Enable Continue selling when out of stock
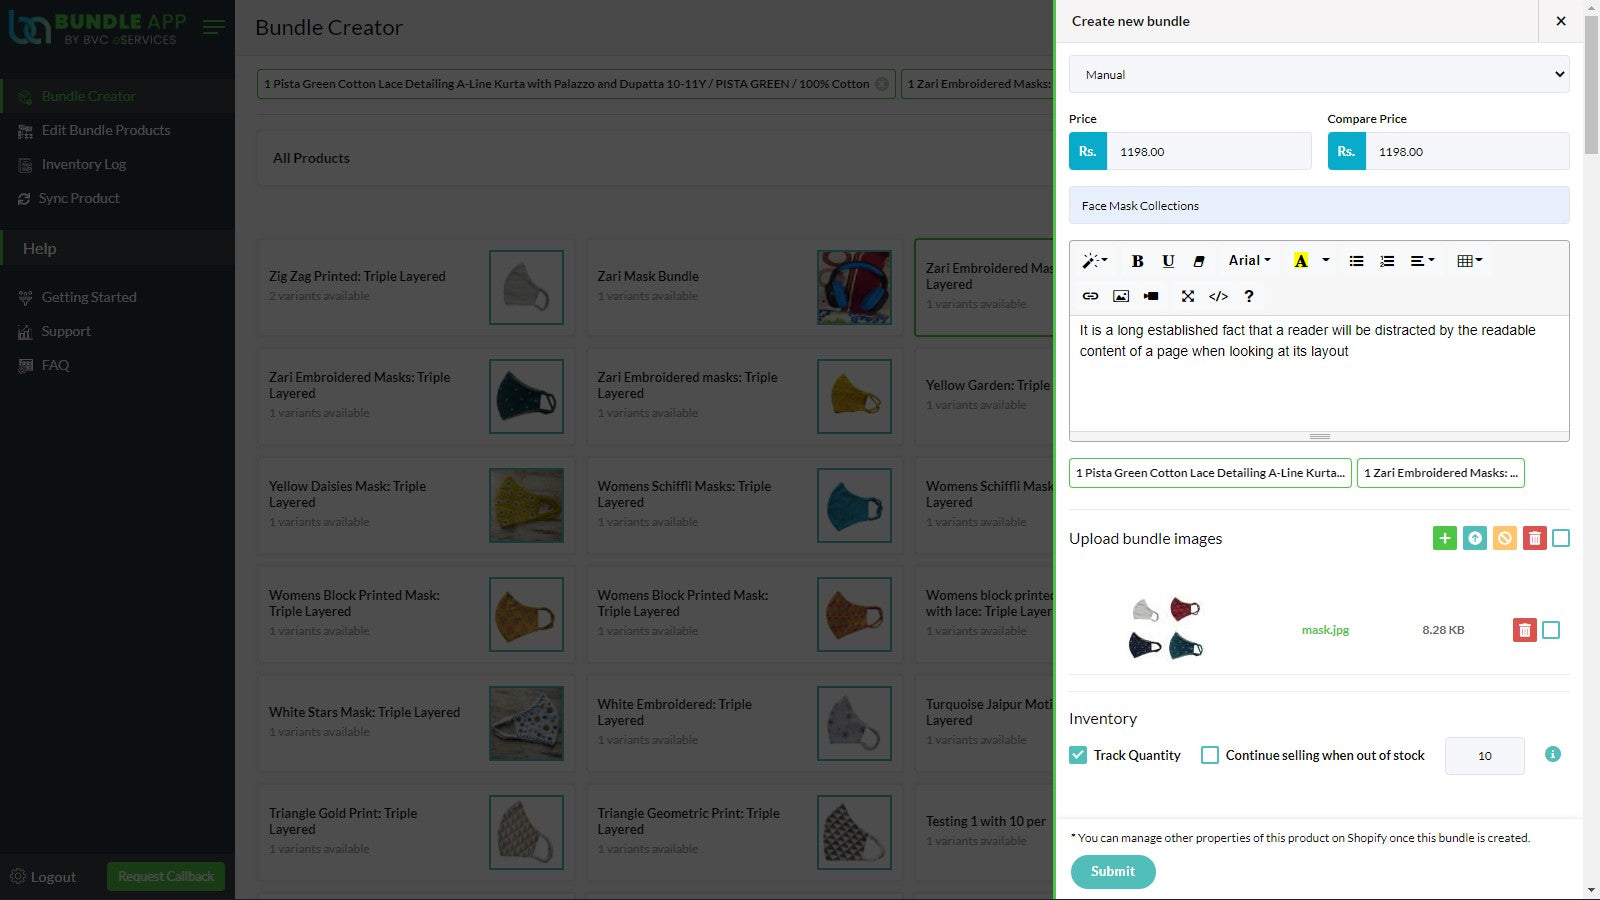Viewport: 1600px width, 900px height. pyautogui.click(x=1210, y=755)
